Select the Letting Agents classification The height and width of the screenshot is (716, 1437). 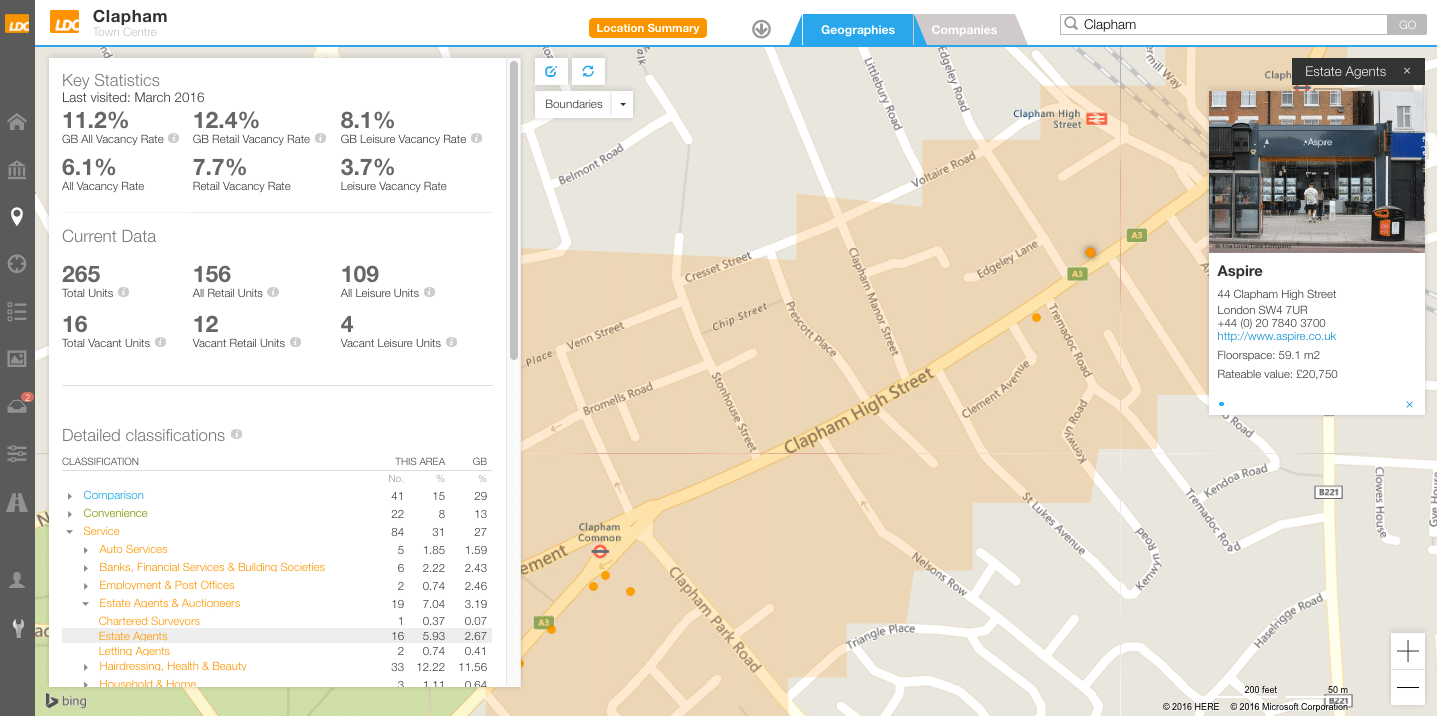(x=134, y=651)
